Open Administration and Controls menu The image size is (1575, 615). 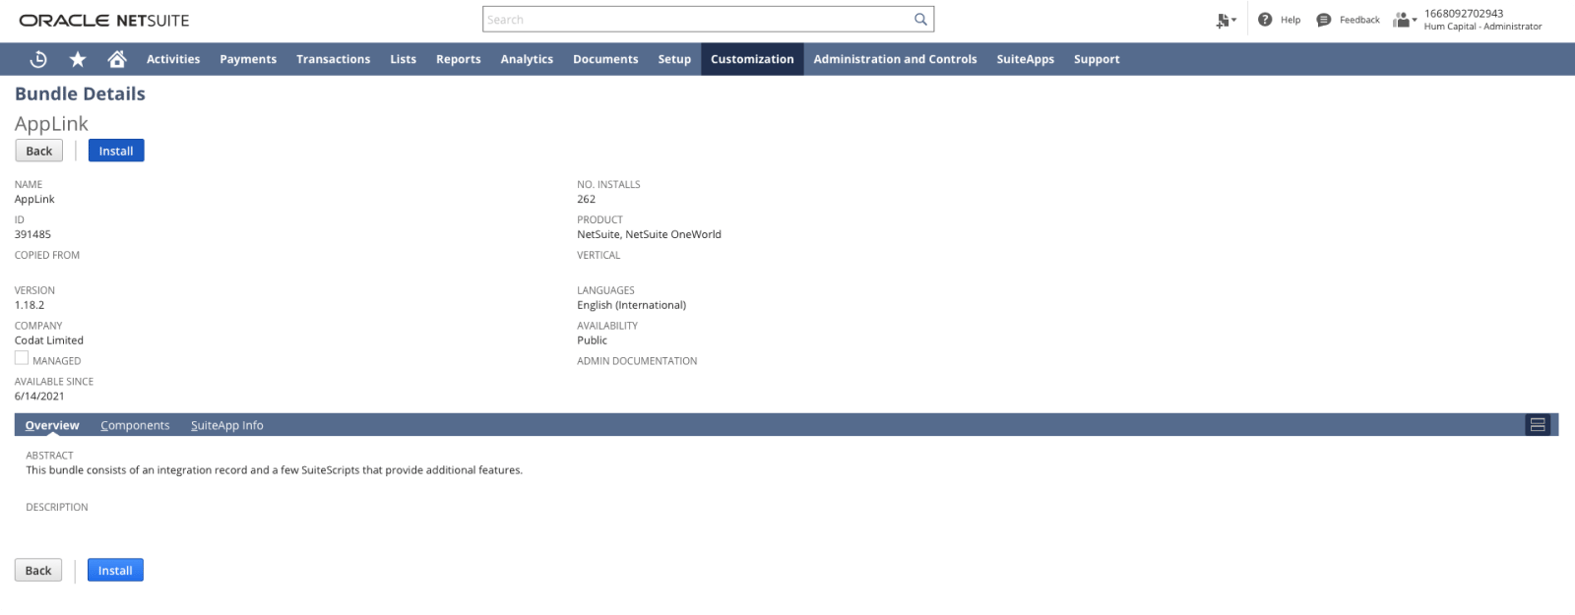click(895, 59)
